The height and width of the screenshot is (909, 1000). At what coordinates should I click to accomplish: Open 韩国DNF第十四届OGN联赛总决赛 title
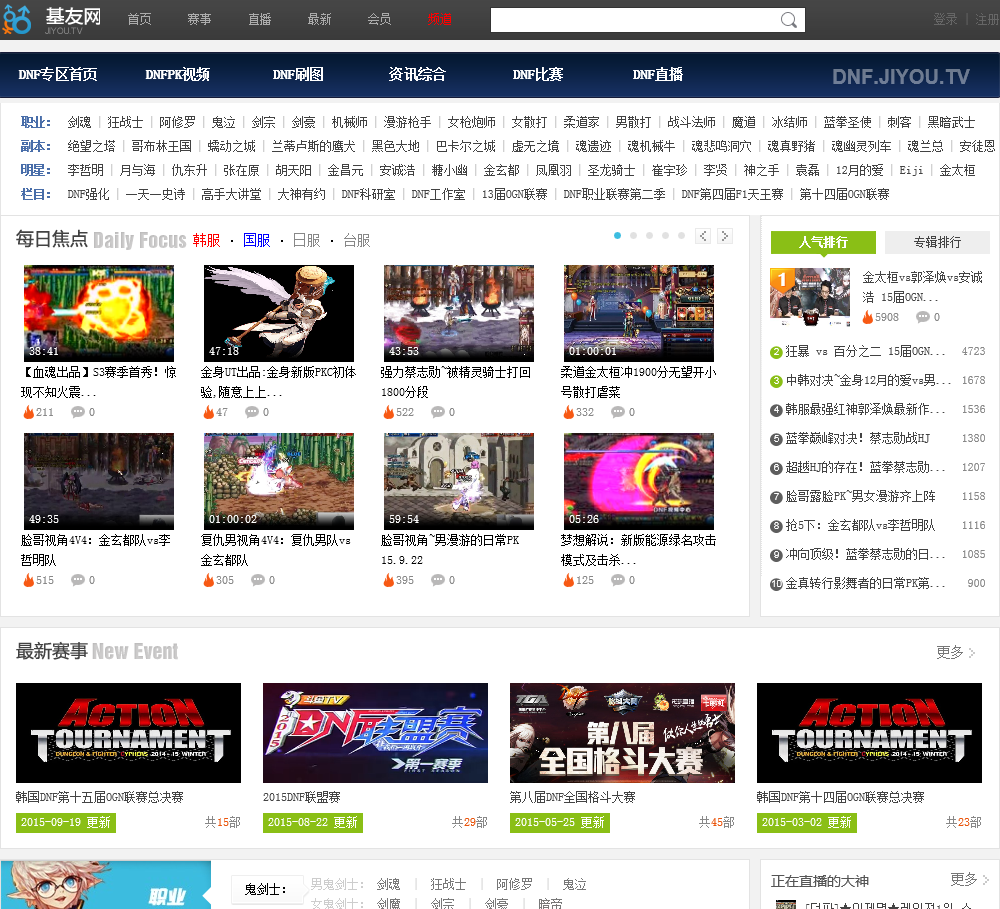point(841,797)
